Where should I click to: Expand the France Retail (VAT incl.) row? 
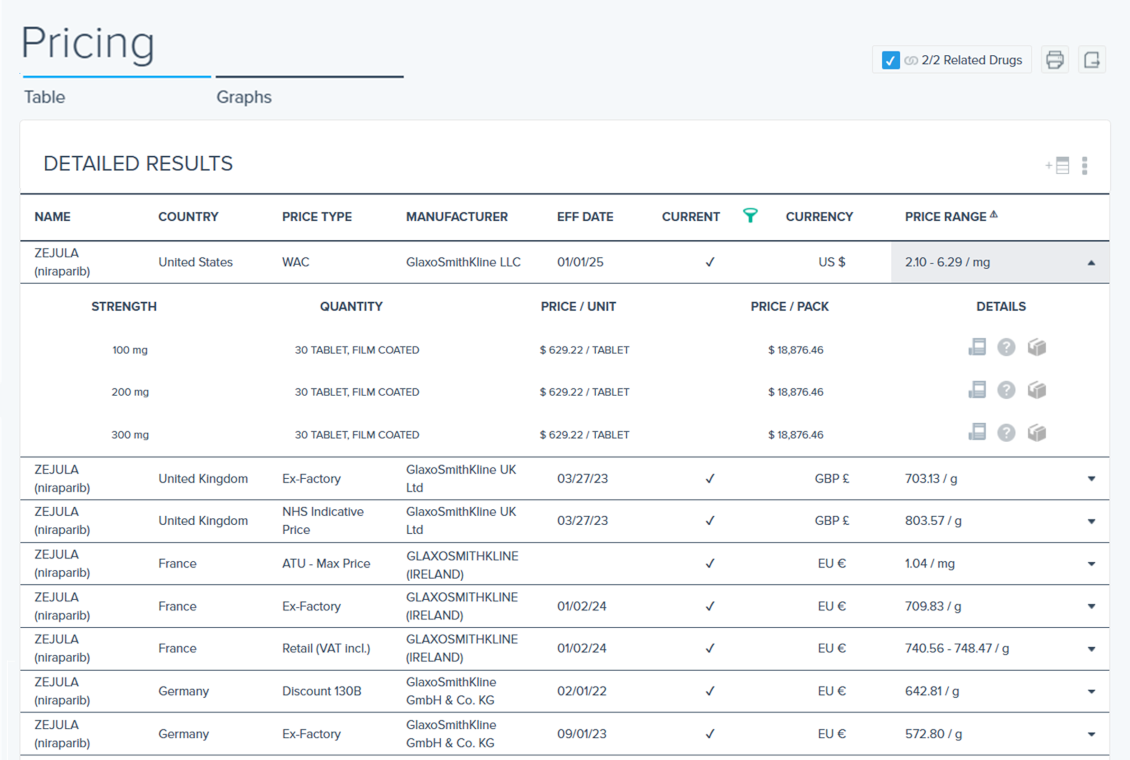click(1091, 648)
